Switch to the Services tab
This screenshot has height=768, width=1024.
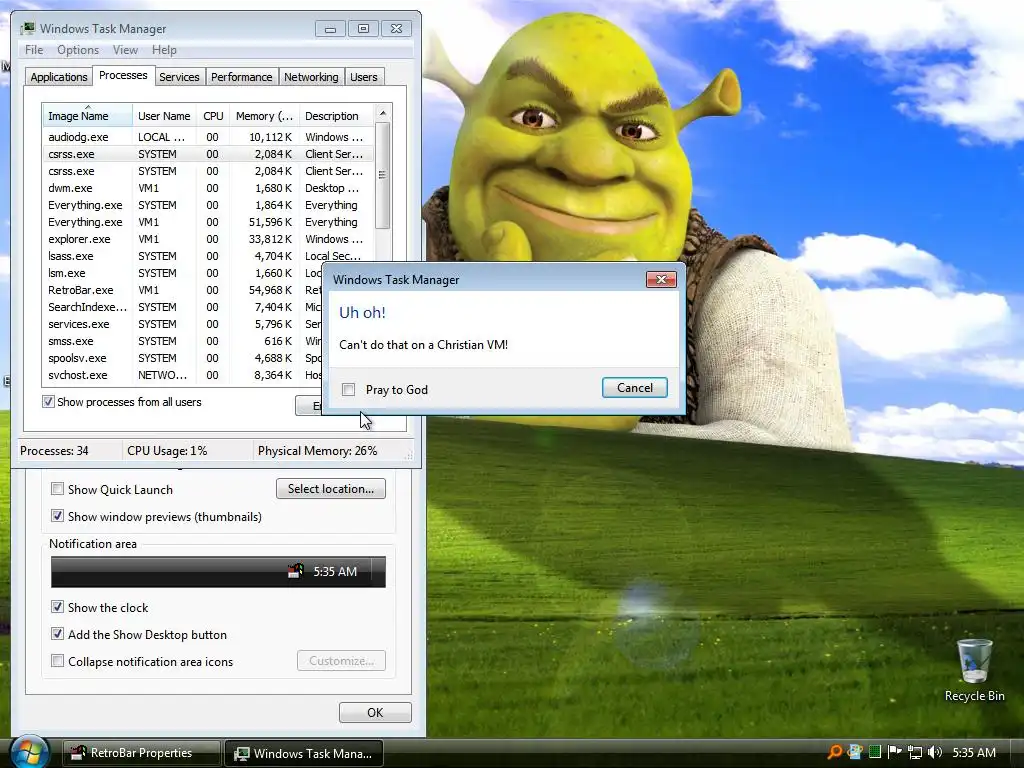(x=179, y=77)
